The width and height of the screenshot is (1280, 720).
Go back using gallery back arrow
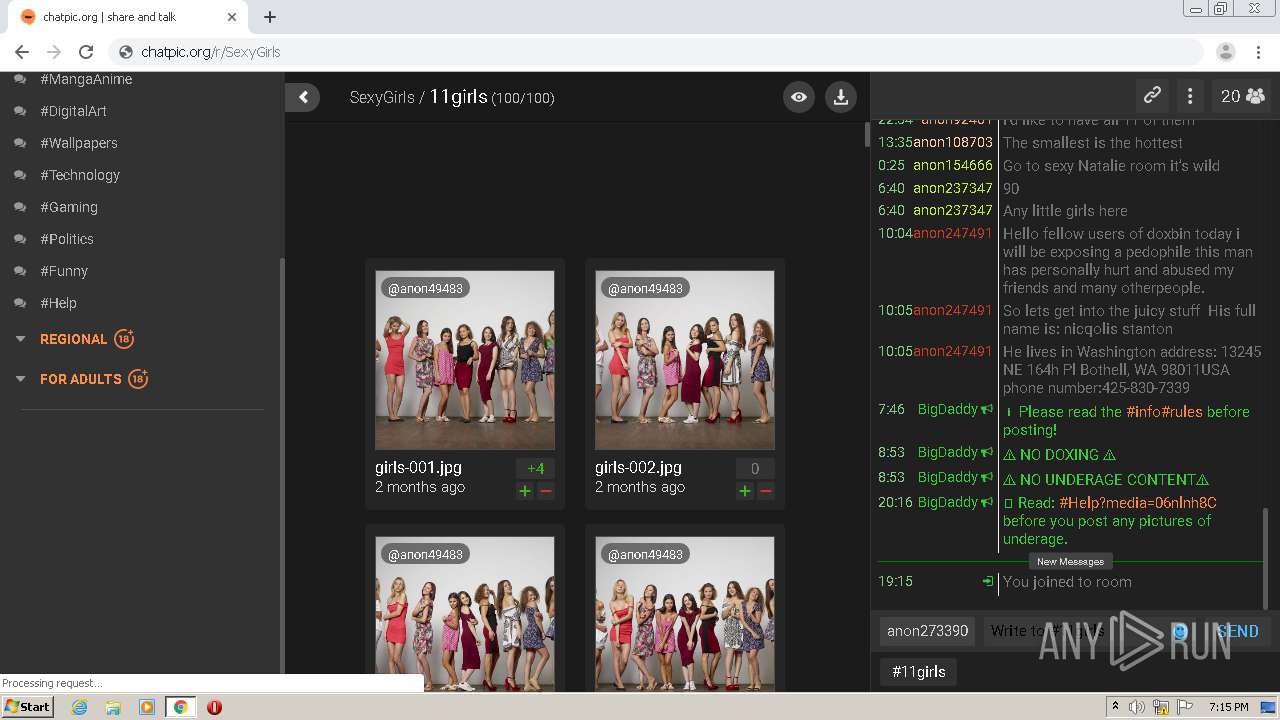click(x=303, y=97)
